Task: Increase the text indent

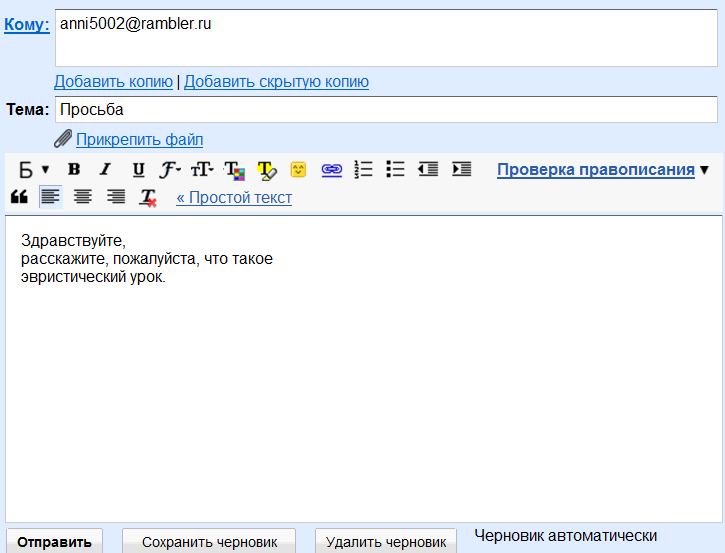Action: tap(461, 169)
